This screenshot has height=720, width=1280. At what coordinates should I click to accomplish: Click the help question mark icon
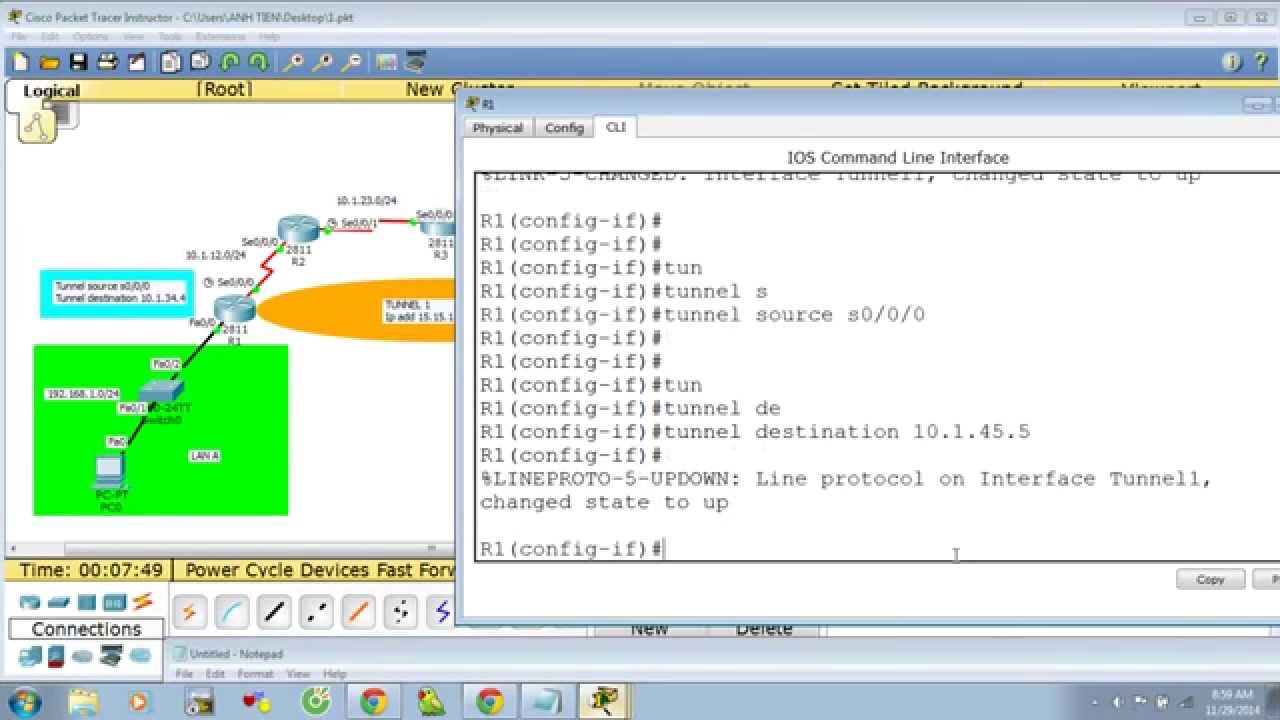(1261, 62)
